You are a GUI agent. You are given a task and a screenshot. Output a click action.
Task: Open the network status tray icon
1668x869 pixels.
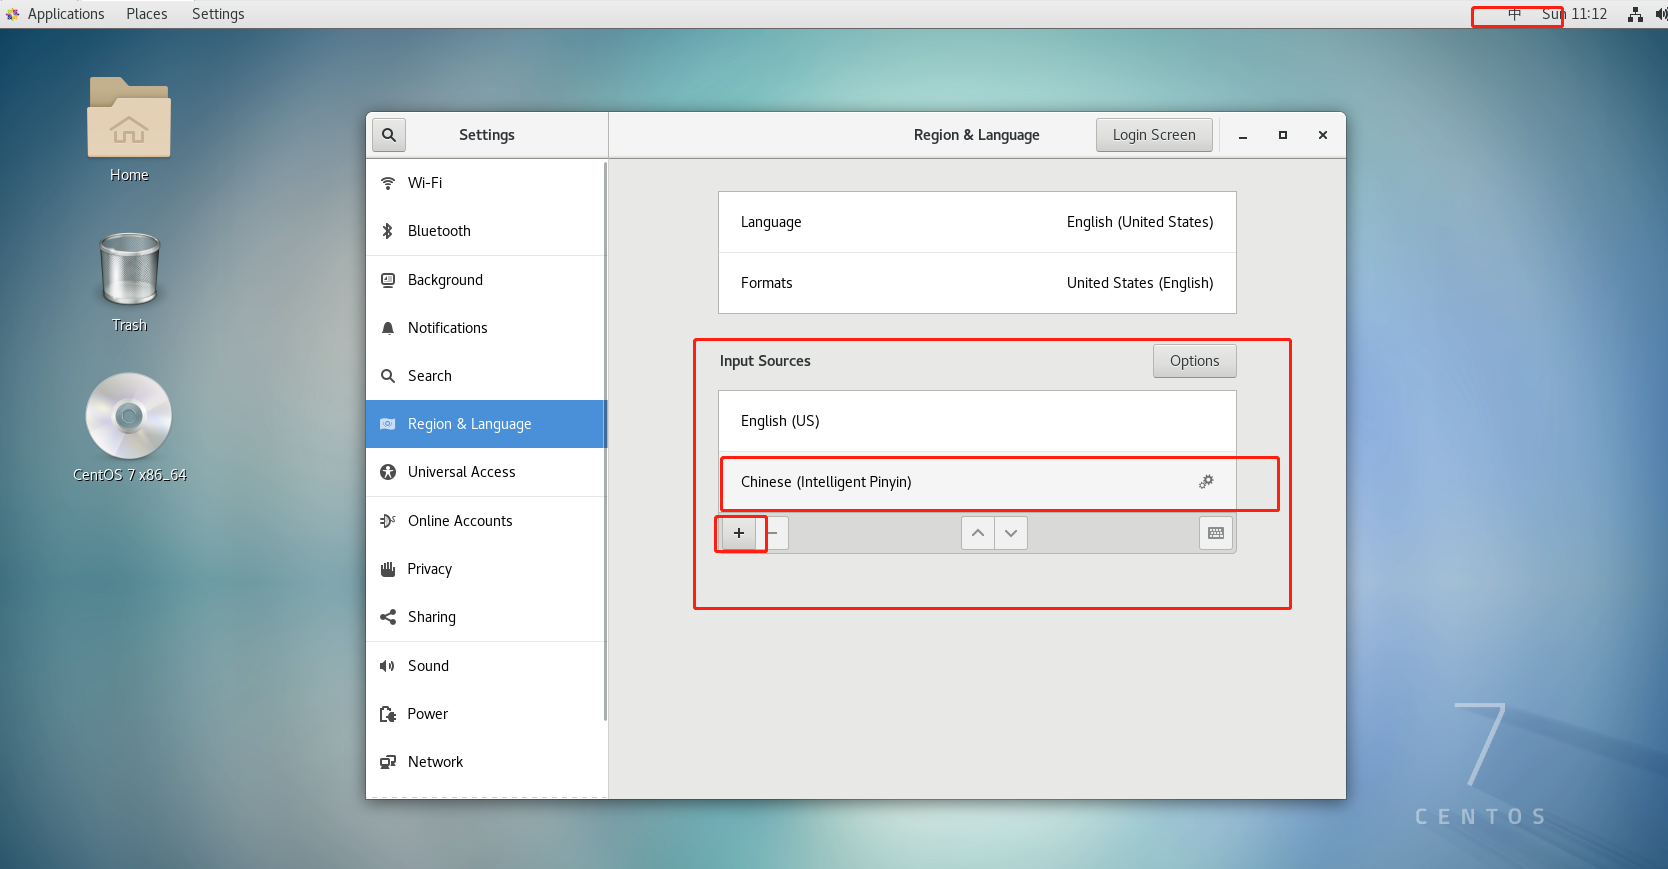click(x=1635, y=14)
